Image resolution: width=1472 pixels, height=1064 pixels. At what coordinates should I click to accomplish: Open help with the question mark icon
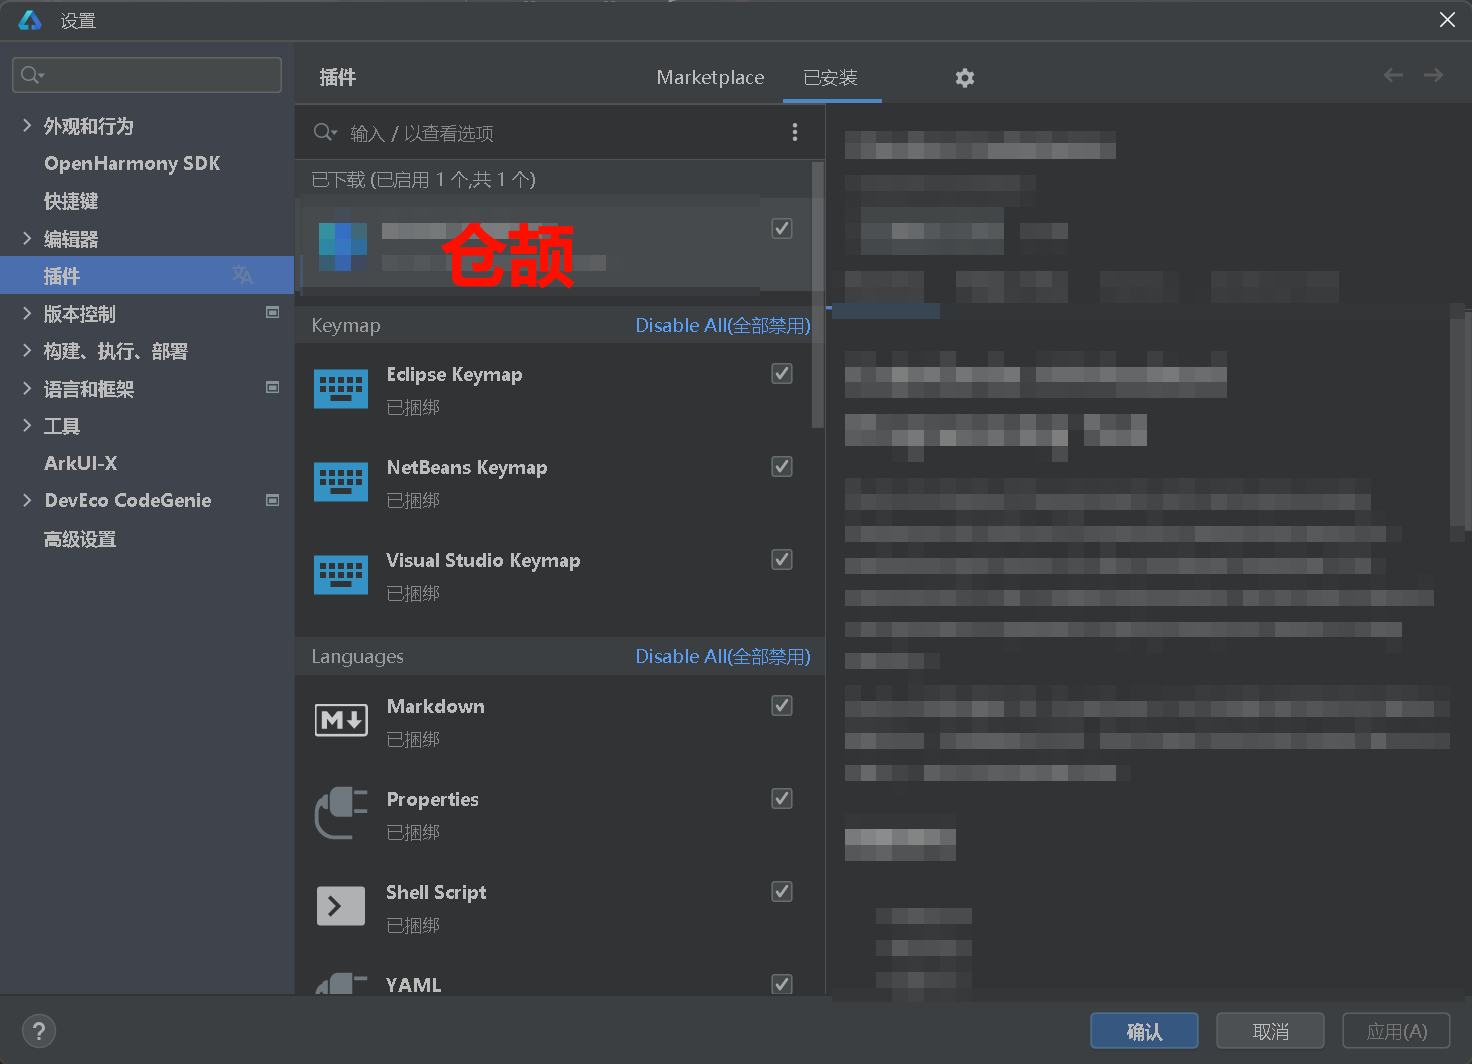pyautogui.click(x=39, y=1031)
